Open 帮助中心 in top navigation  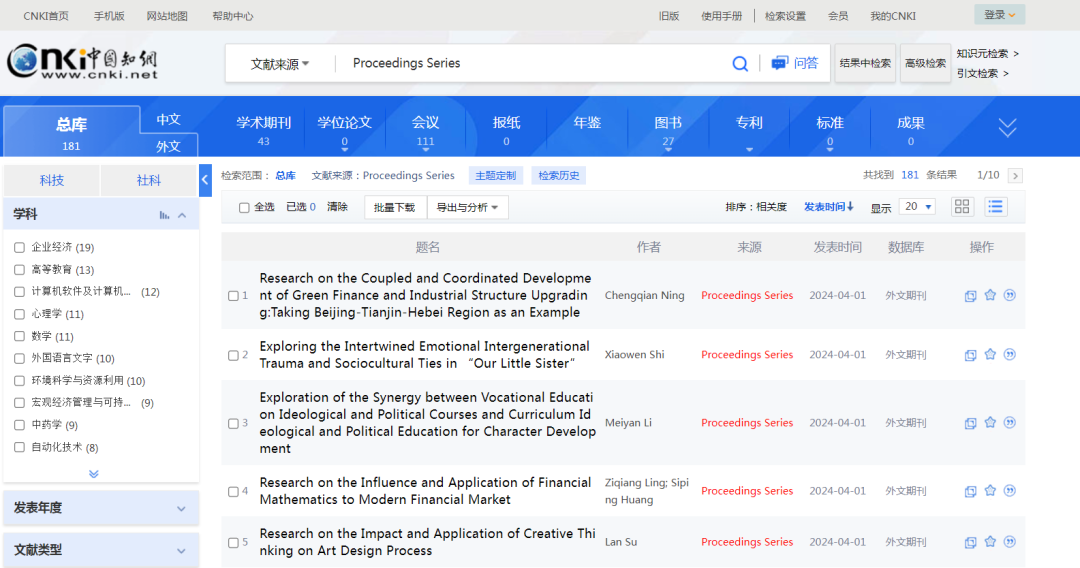click(233, 16)
